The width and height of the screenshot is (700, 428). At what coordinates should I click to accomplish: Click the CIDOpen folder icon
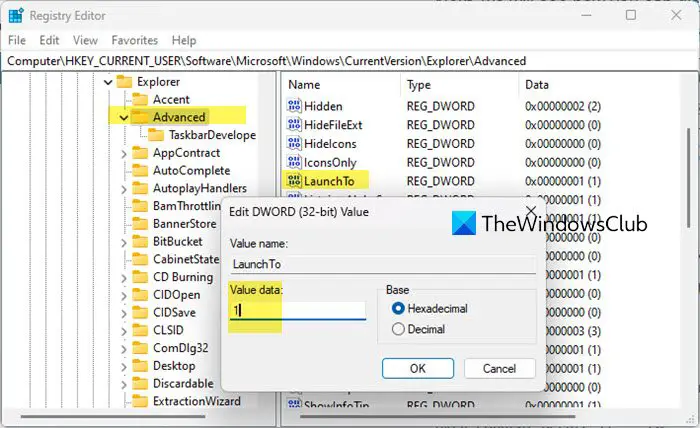[x=140, y=295]
